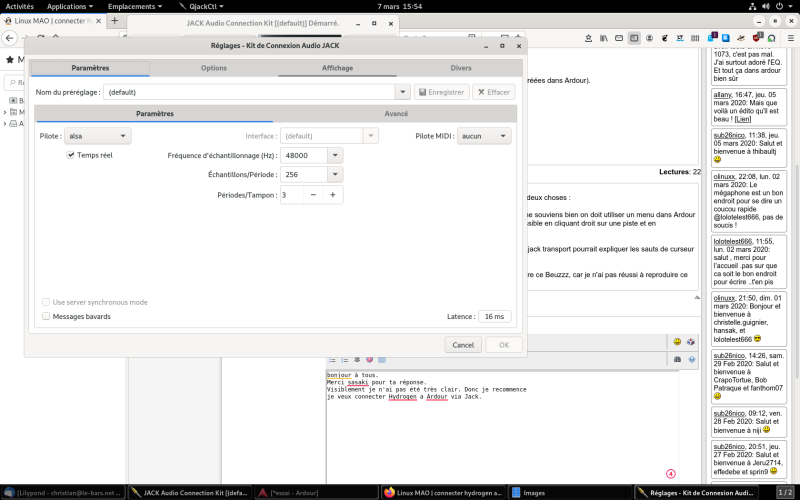Open the power icon in top bar
Viewport: 800px width, 500px height.
click(x=779, y=7)
